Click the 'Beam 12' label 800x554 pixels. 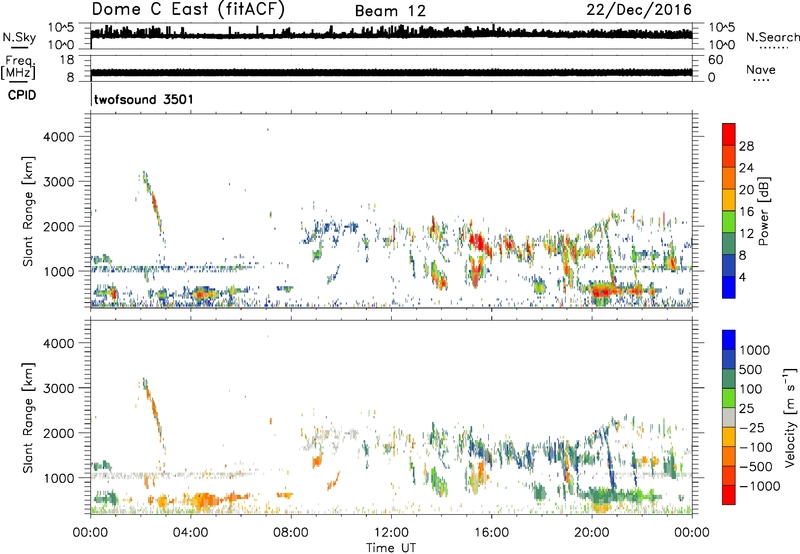tap(390, 11)
